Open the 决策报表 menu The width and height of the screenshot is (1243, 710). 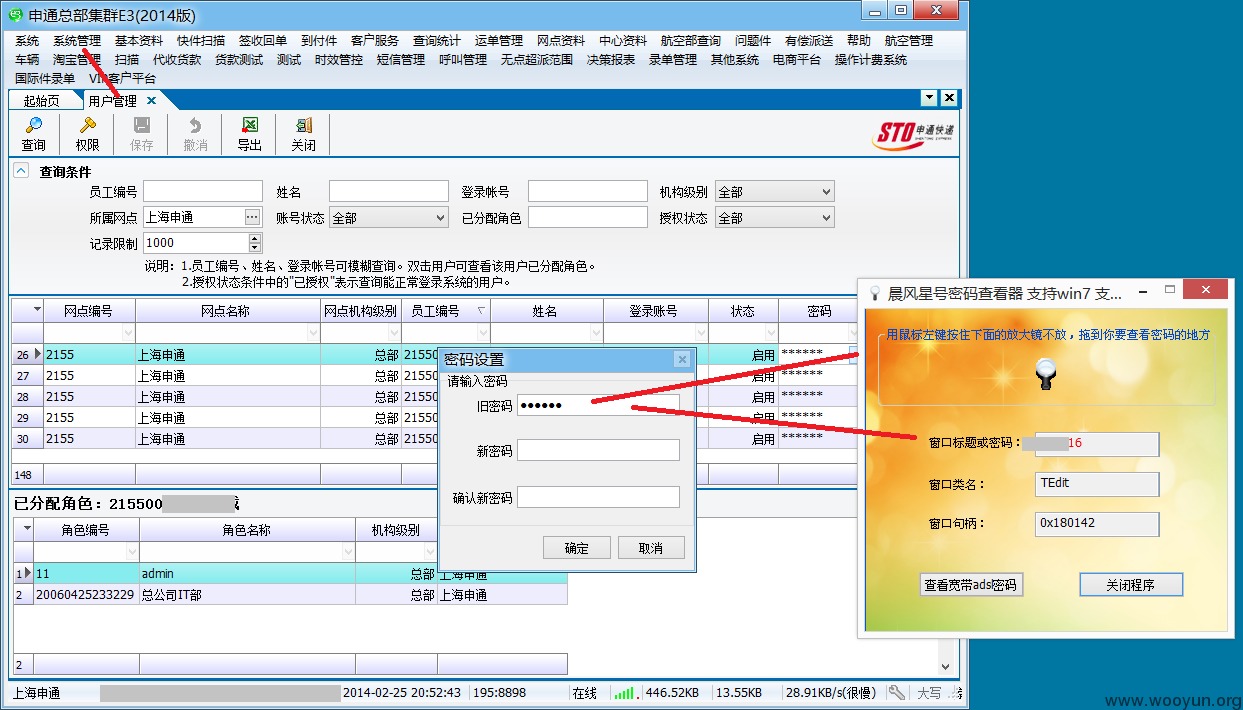[611, 60]
